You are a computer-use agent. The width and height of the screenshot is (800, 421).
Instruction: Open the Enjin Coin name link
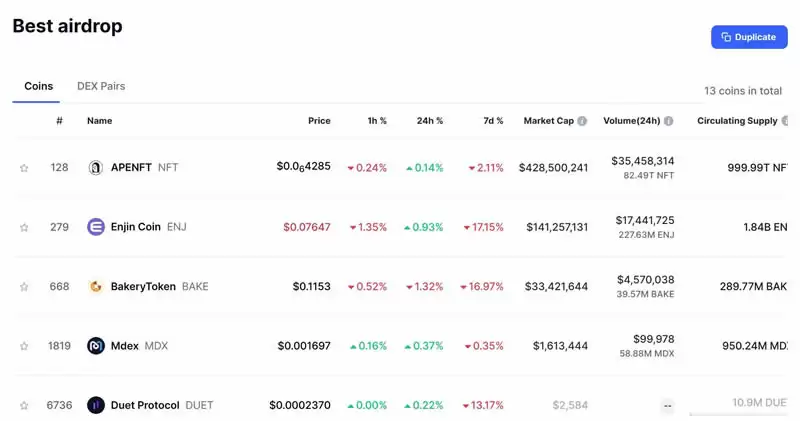click(x=135, y=227)
